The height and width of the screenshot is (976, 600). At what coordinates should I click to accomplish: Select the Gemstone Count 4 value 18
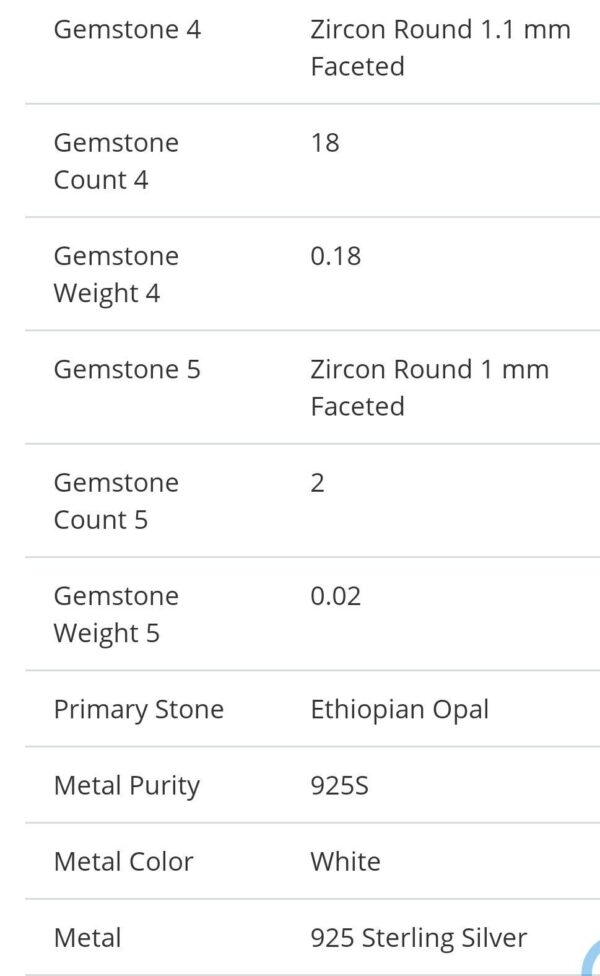click(x=325, y=143)
